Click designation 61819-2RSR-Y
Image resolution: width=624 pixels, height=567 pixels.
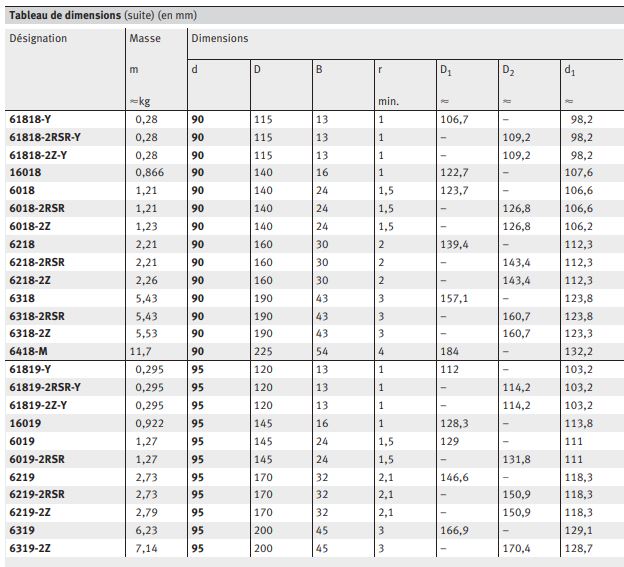point(45,388)
